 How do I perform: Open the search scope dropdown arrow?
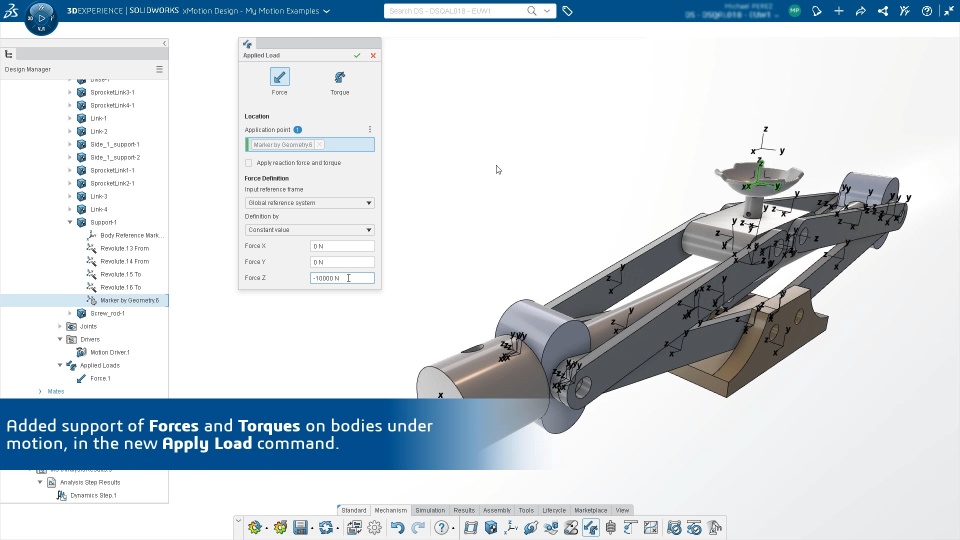click(547, 10)
